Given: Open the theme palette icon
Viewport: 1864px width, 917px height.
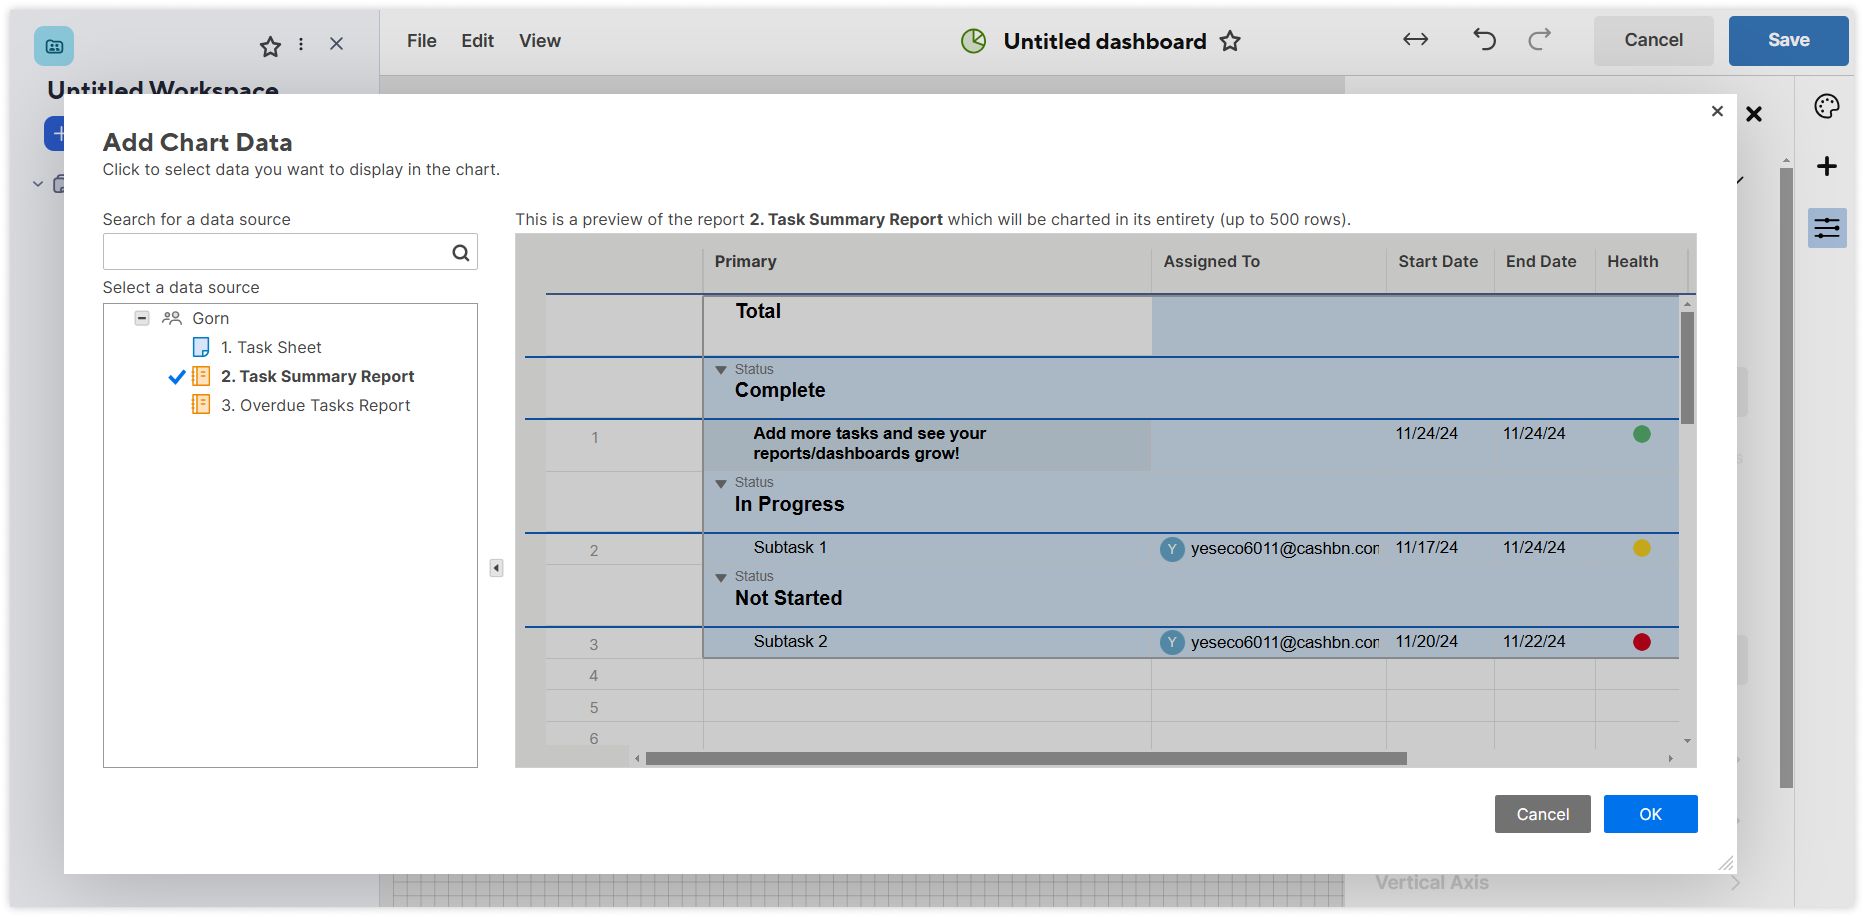Looking at the screenshot, I should click(x=1827, y=106).
